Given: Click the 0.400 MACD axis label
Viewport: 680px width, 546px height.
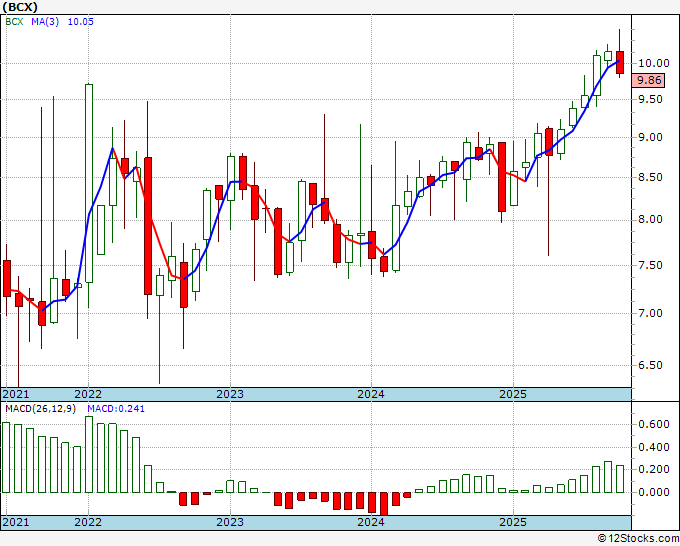Looking at the screenshot, I should [654, 447].
